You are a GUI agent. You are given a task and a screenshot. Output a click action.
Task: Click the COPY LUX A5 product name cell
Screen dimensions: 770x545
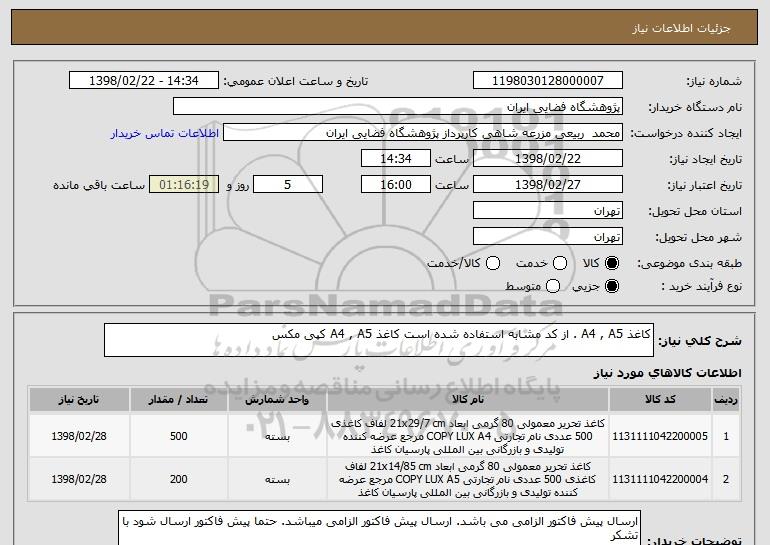[468, 479]
